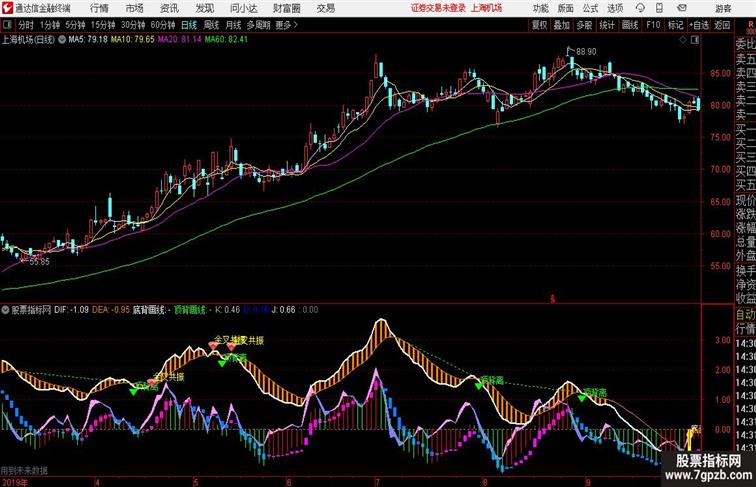Click the MA5: 79.18 value label
This screenshot has height=487, width=756.
tap(88, 40)
